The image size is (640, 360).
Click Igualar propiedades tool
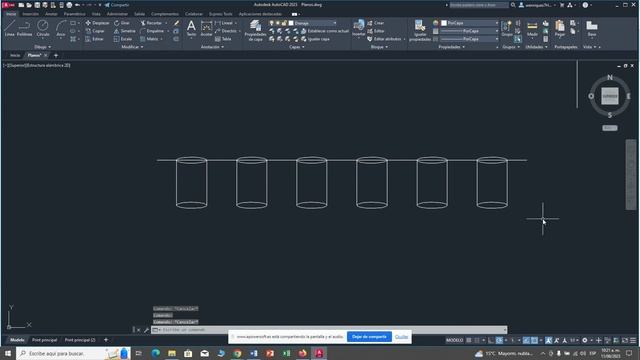pos(420,30)
